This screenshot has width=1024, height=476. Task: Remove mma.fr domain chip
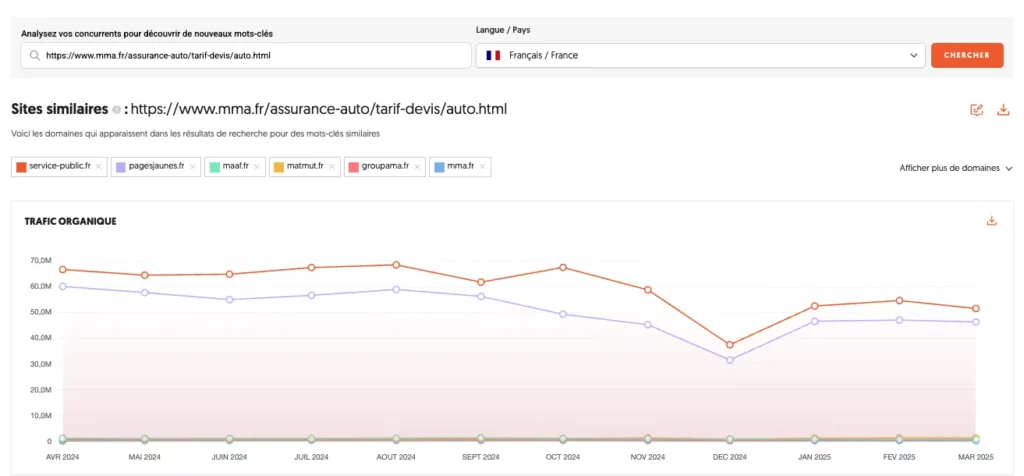pos(482,167)
